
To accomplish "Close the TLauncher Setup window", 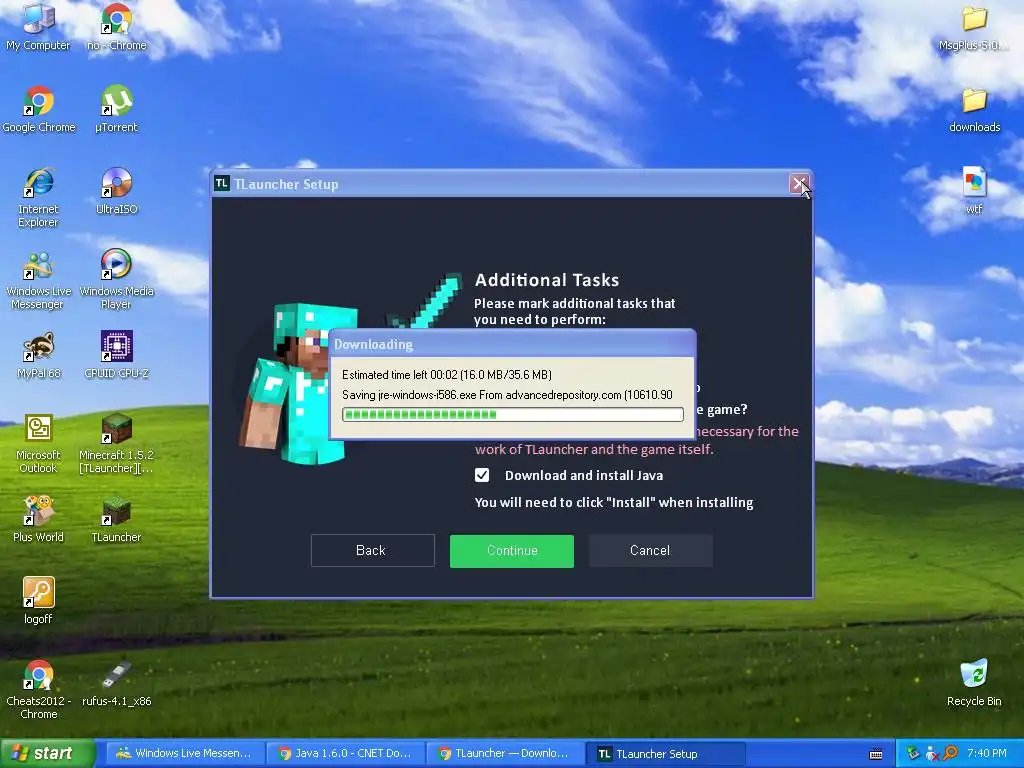I will [799, 184].
